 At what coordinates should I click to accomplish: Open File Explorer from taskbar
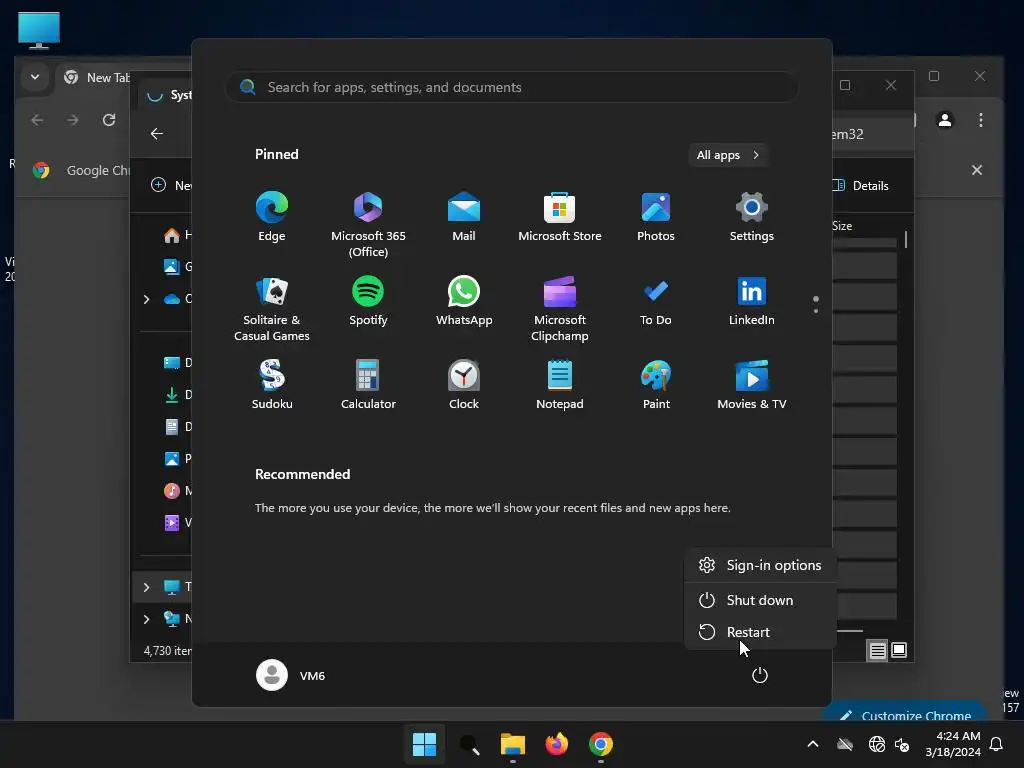[513, 744]
